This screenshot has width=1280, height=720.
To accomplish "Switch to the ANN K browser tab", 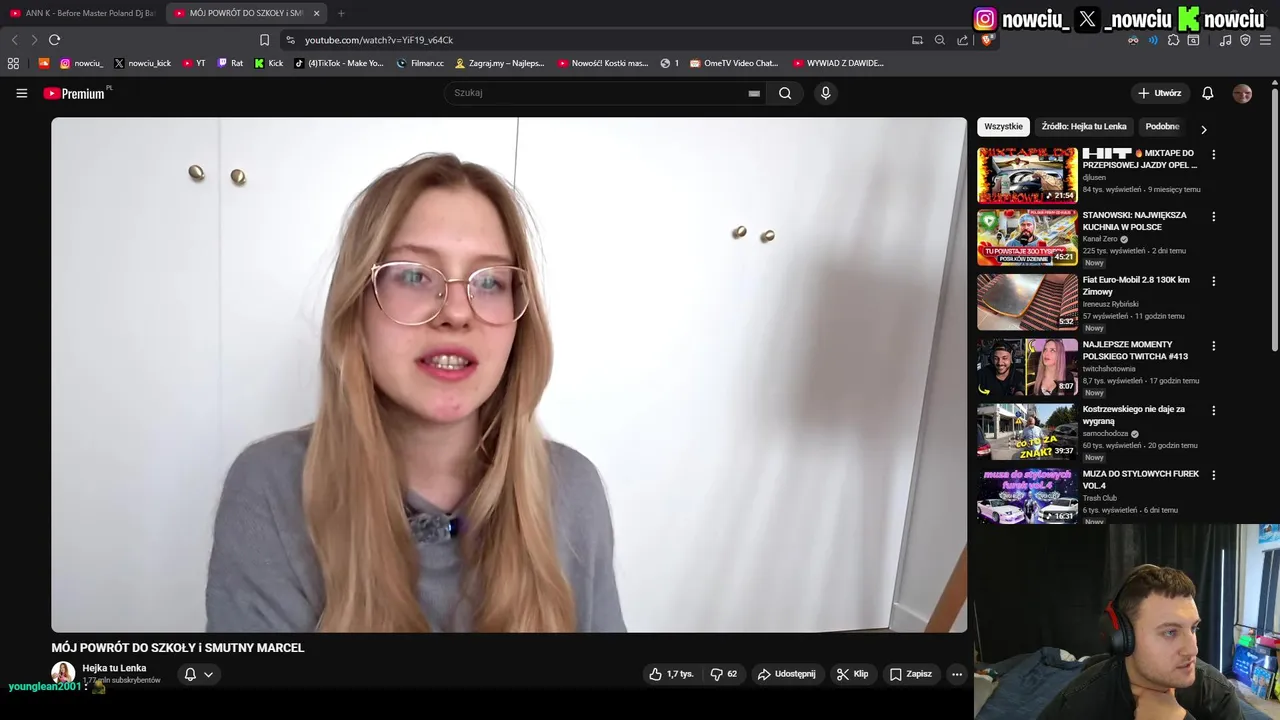I will pyautogui.click(x=82, y=13).
